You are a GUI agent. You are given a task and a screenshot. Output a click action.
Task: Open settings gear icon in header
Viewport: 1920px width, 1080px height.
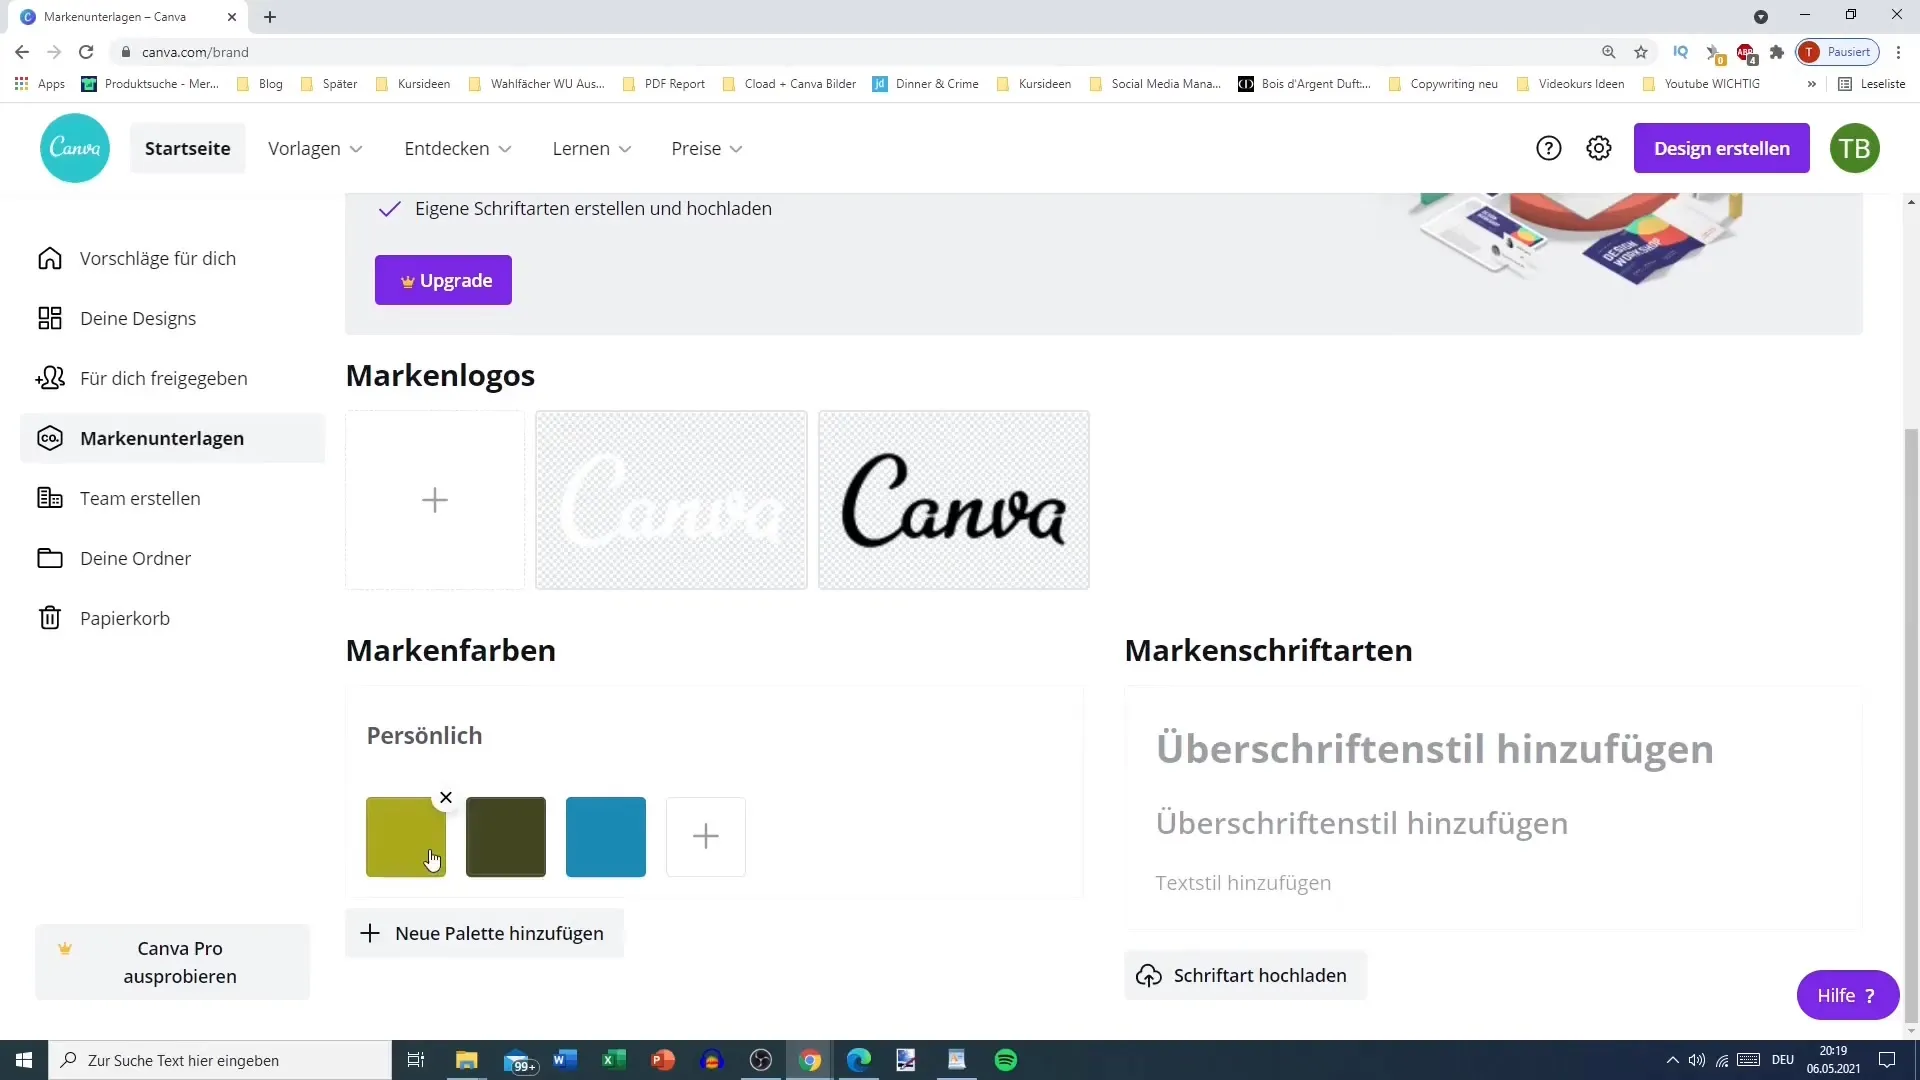point(1599,148)
